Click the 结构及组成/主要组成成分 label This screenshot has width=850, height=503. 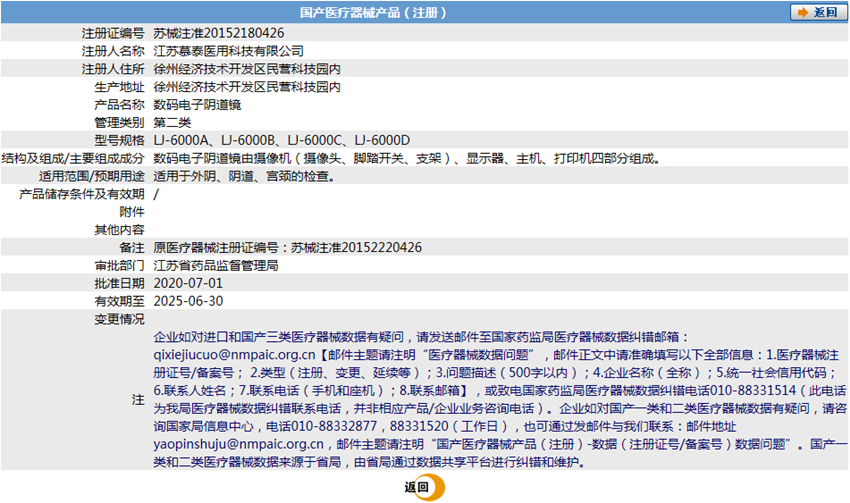(x=73, y=158)
